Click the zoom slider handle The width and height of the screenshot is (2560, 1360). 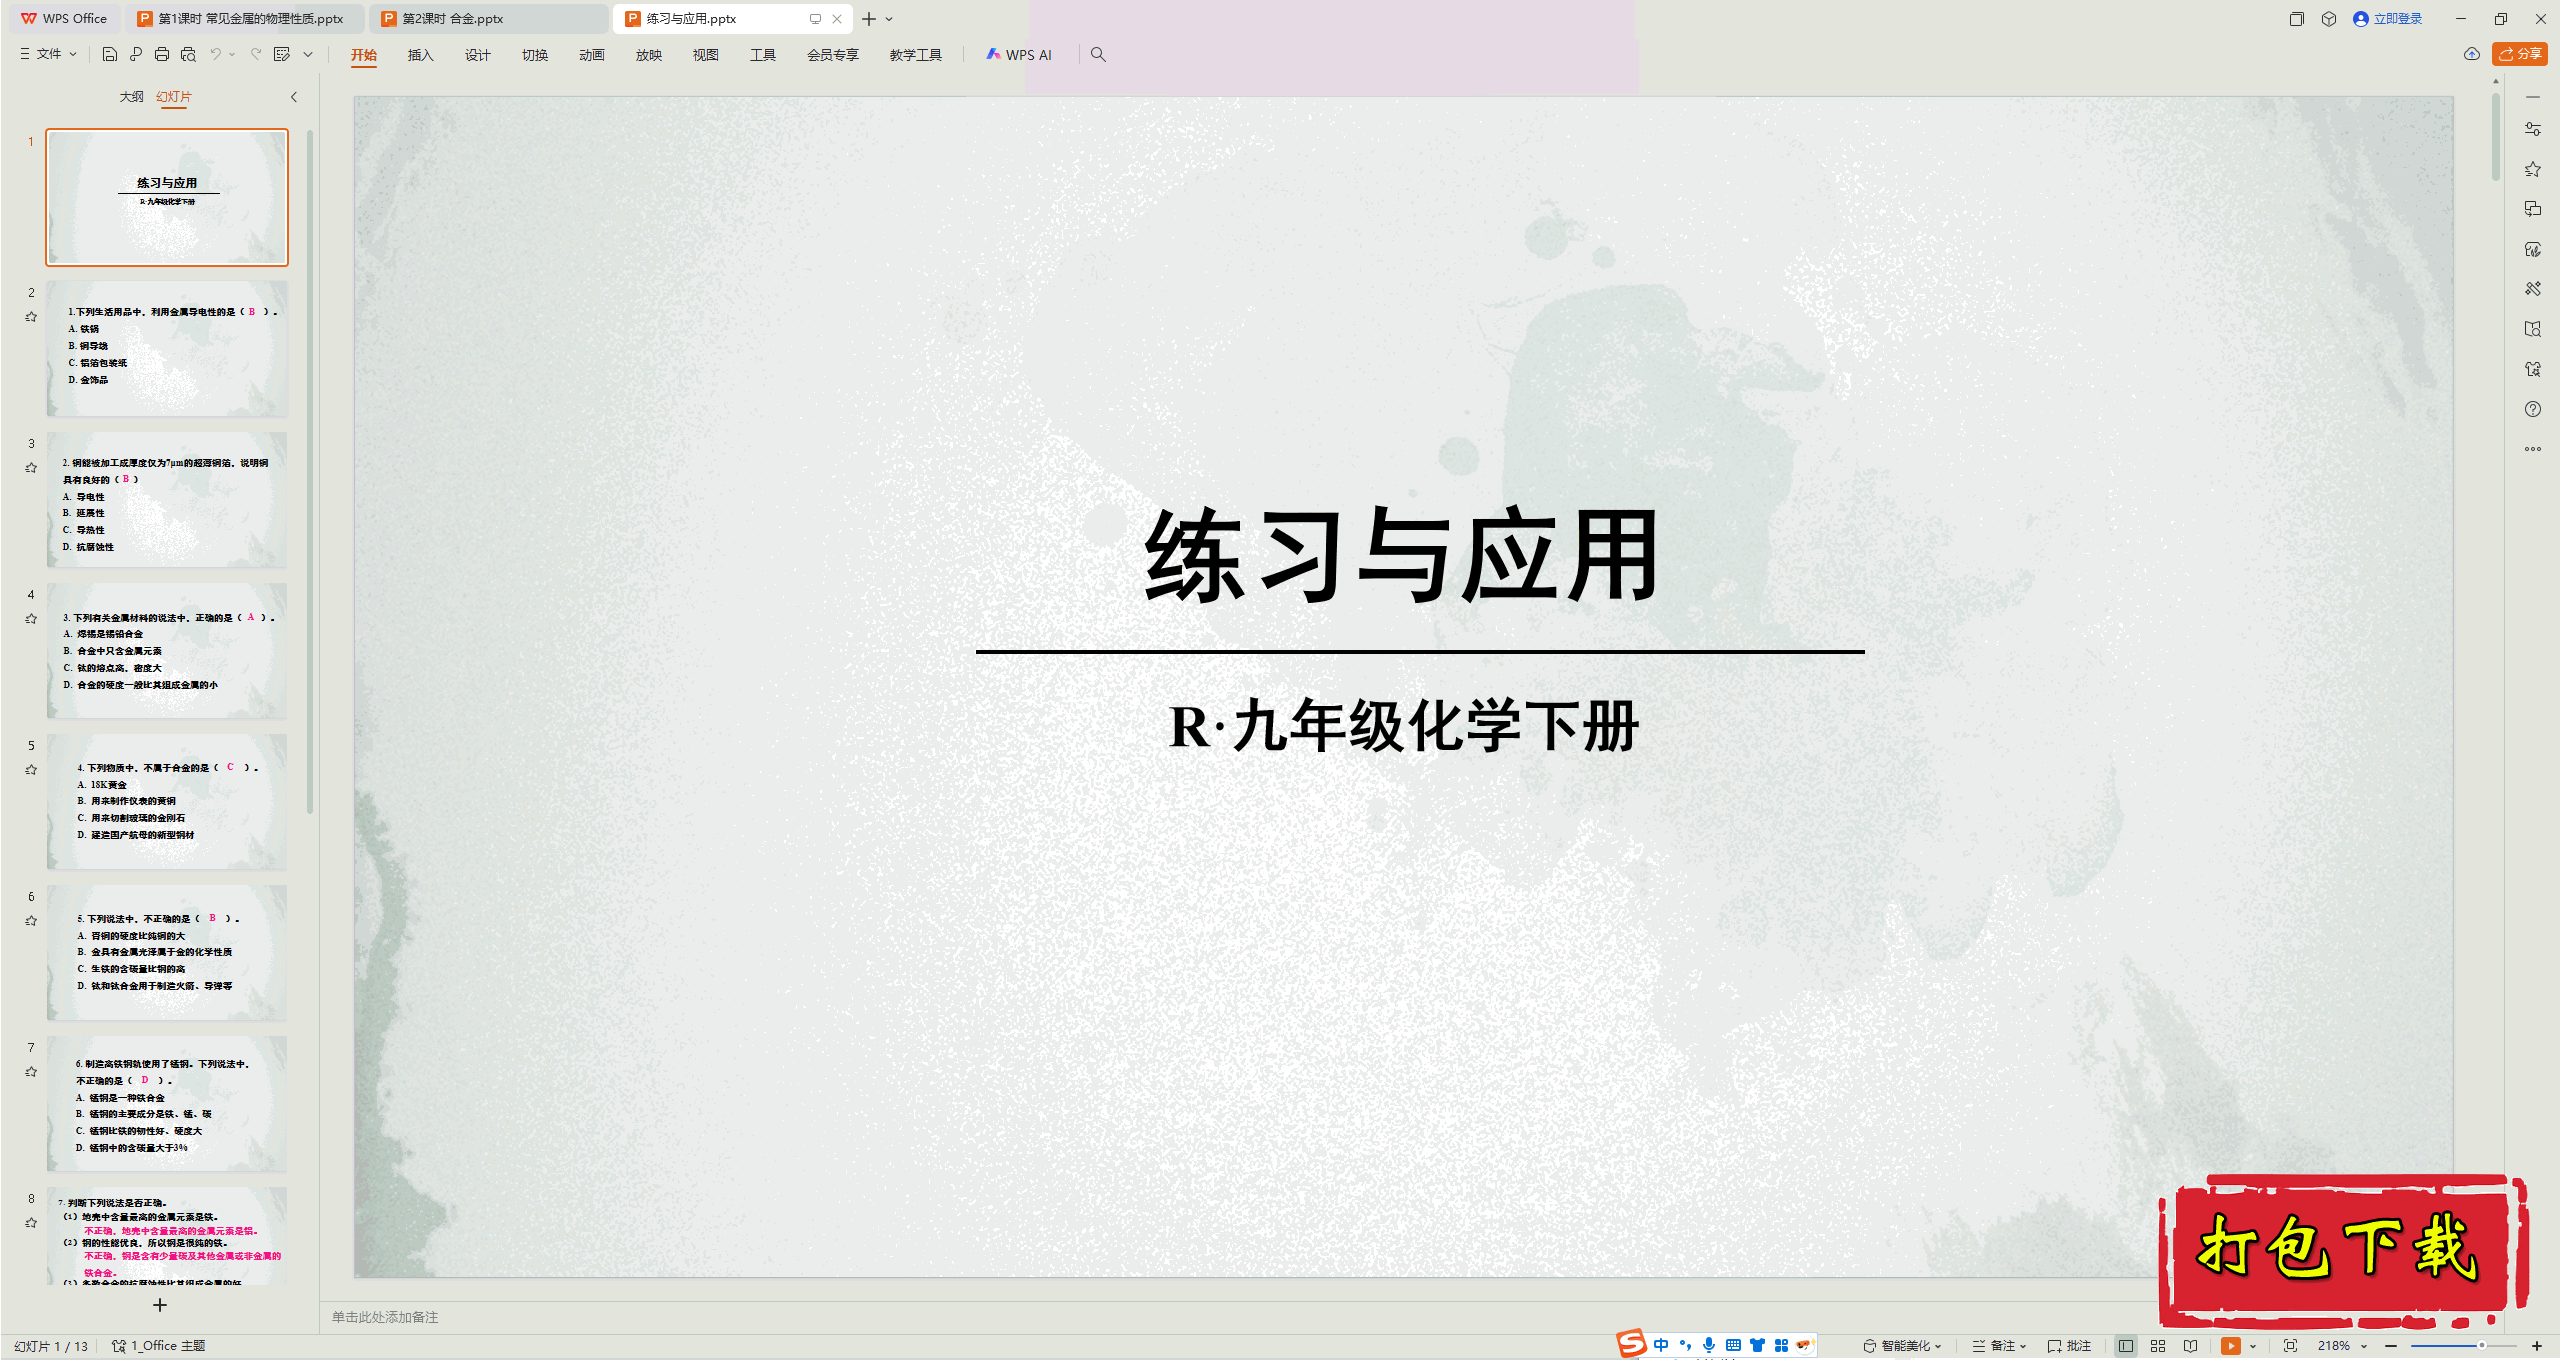(2482, 1346)
